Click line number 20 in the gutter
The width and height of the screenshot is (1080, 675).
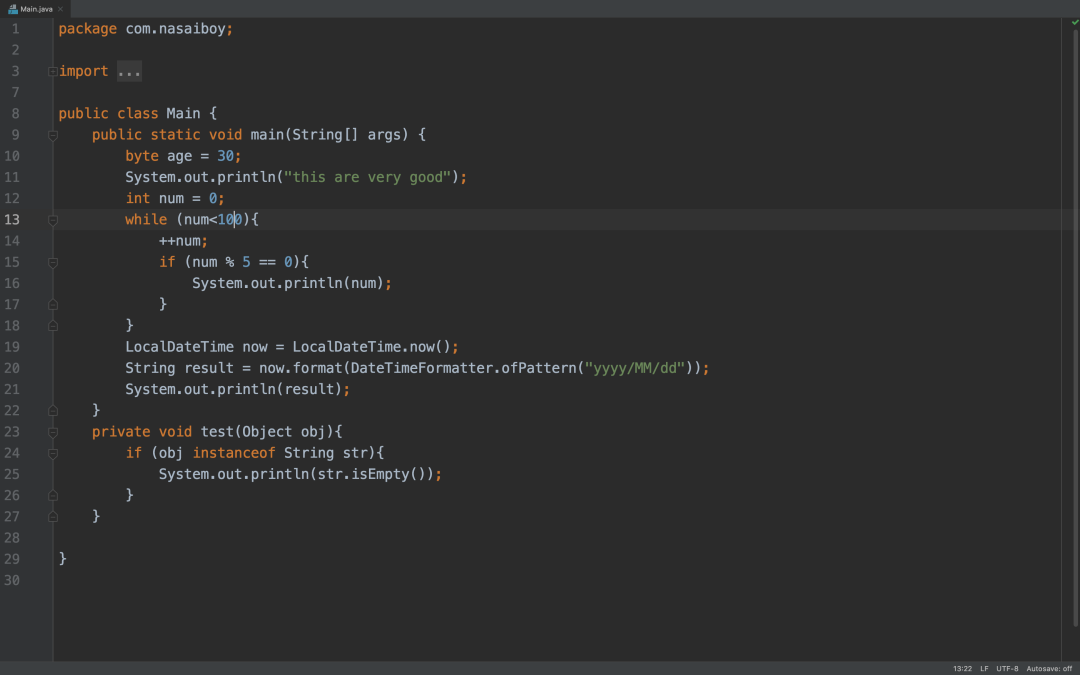click(x=12, y=367)
